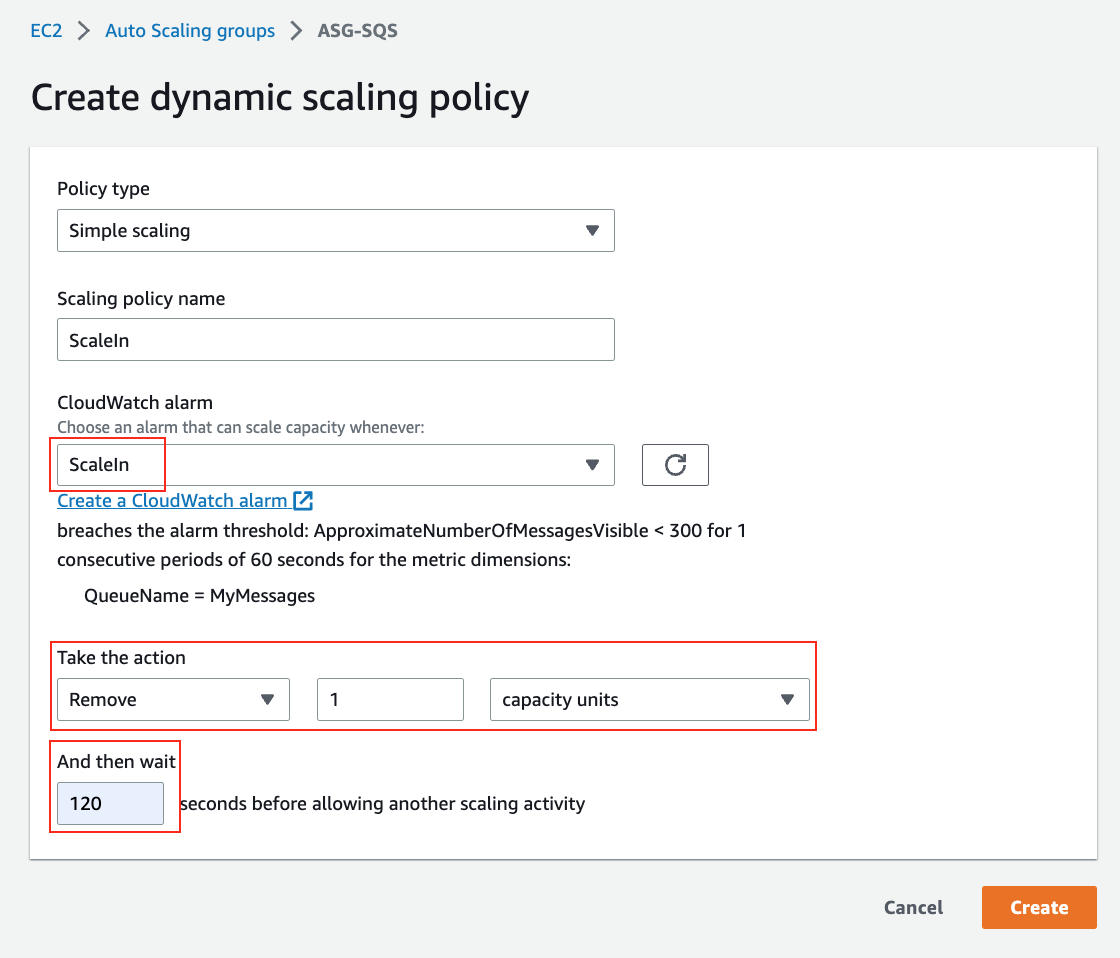Screen dimensions: 1120x958
Task: Open the capacity units dropdown
Action: click(649, 699)
